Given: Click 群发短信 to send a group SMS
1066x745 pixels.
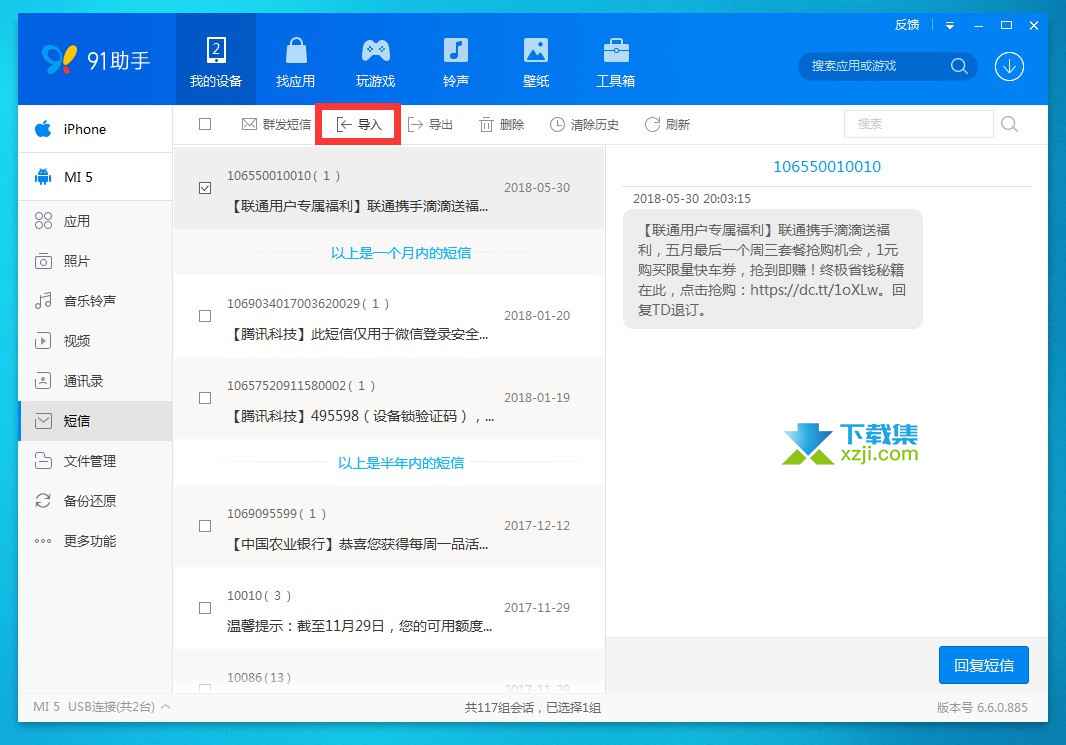Looking at the screenshot, I should pos(276,124).
